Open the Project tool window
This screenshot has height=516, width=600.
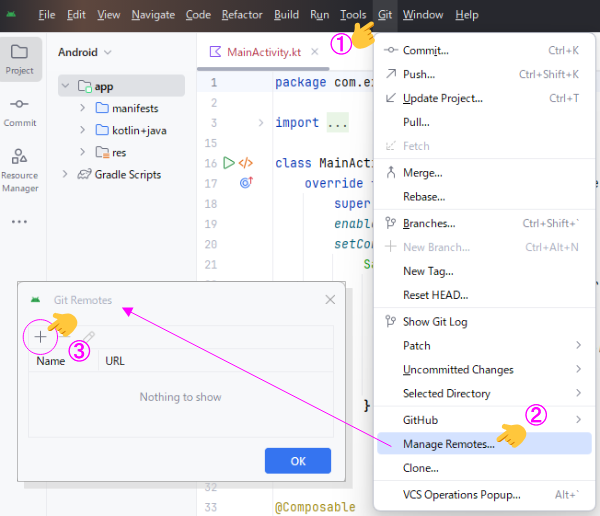(x=20, y=58)
